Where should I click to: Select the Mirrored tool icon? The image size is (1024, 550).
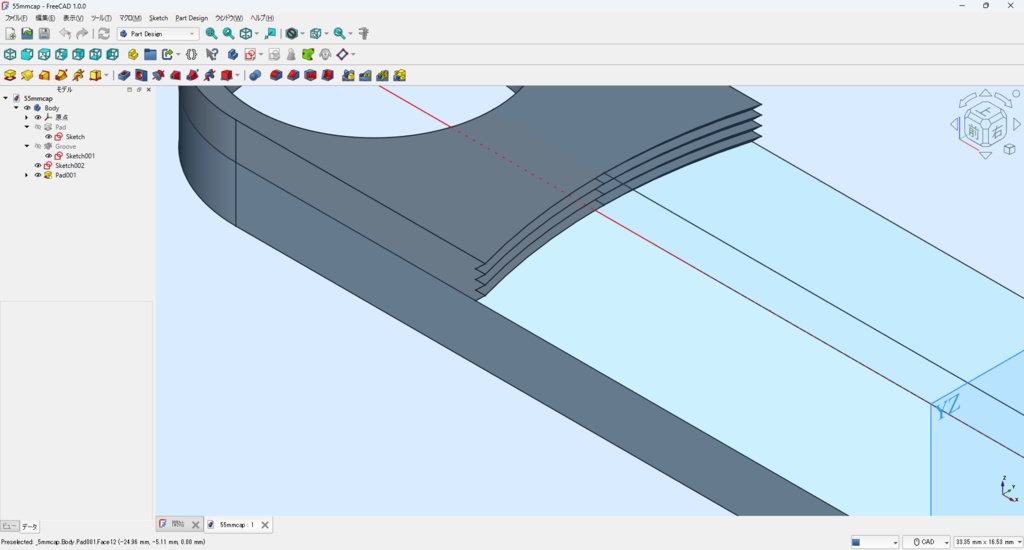[348, 75]
